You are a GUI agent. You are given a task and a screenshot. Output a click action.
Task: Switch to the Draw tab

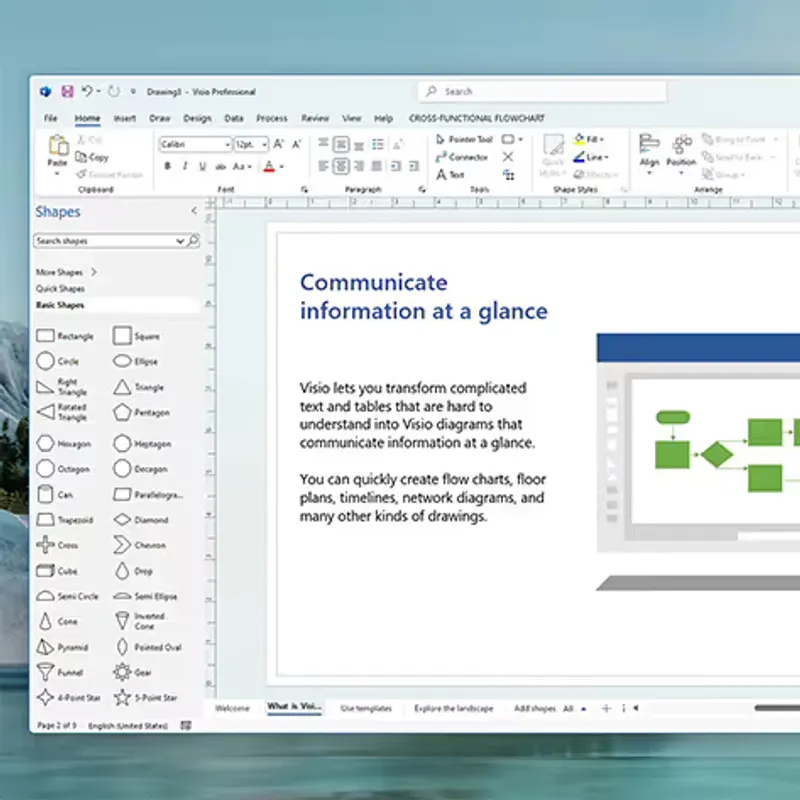[160, 118]
